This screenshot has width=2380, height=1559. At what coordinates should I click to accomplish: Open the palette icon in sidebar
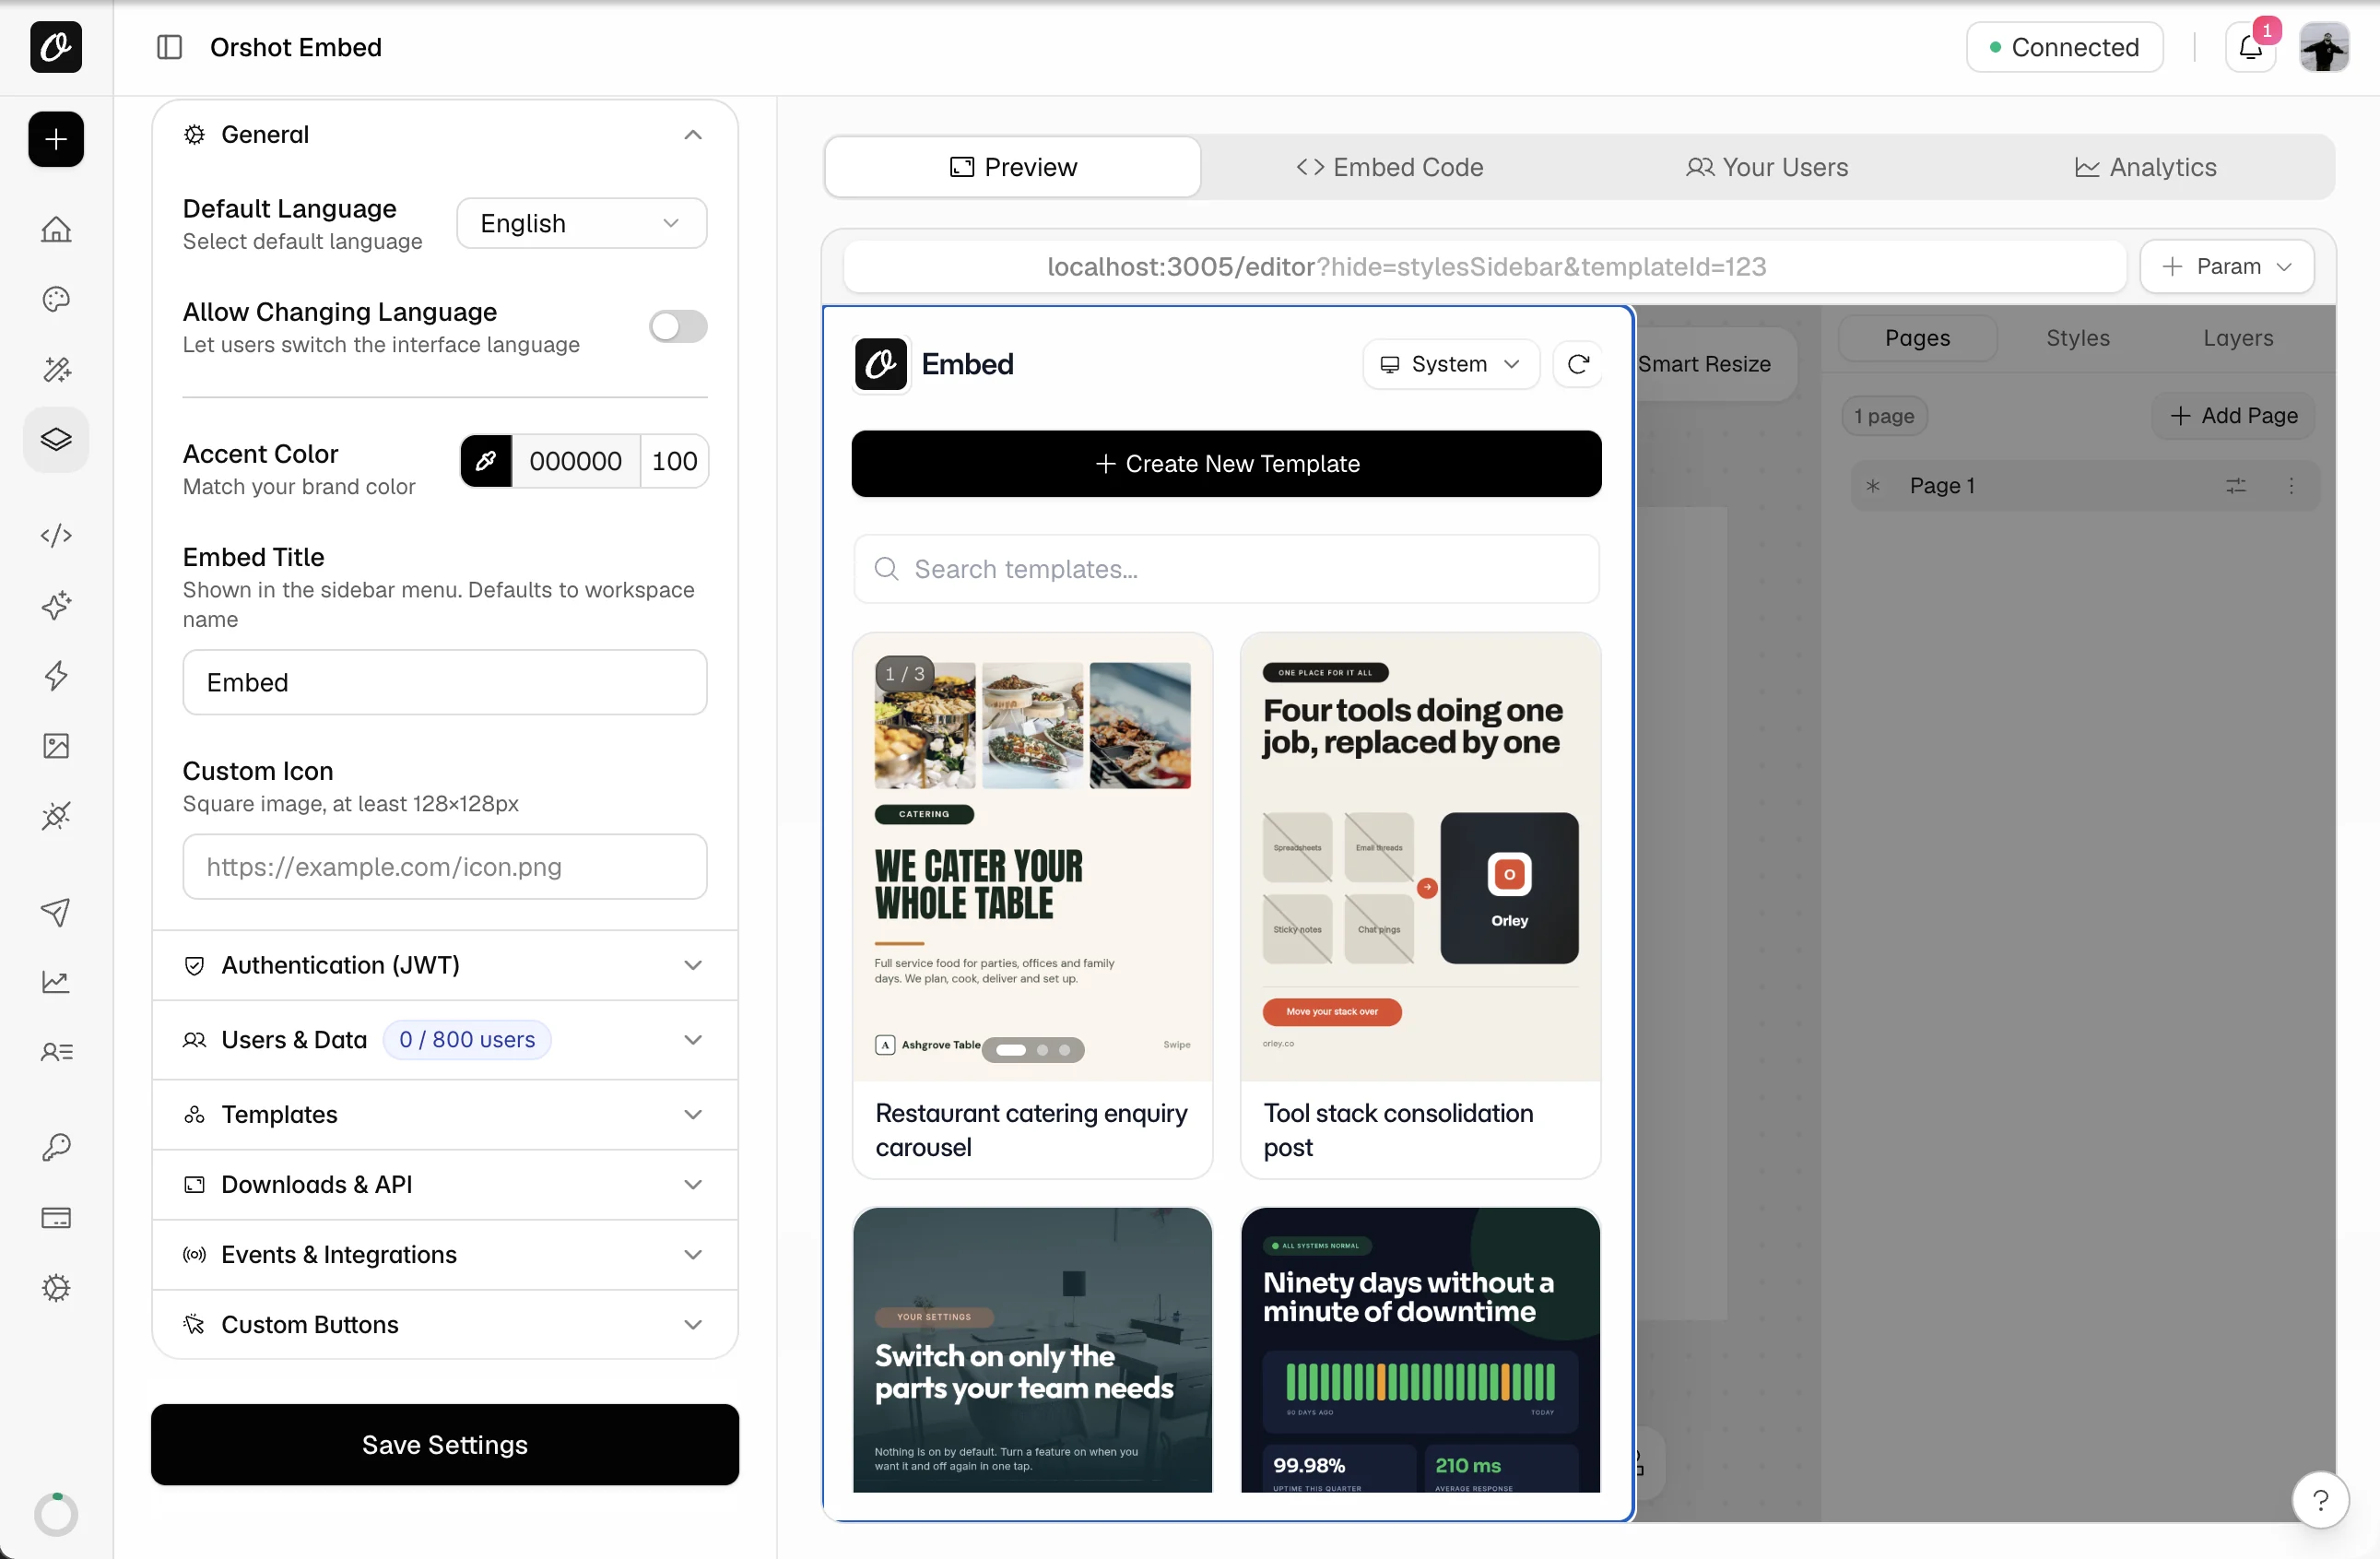pyautogui.click(x=56, y=299)
